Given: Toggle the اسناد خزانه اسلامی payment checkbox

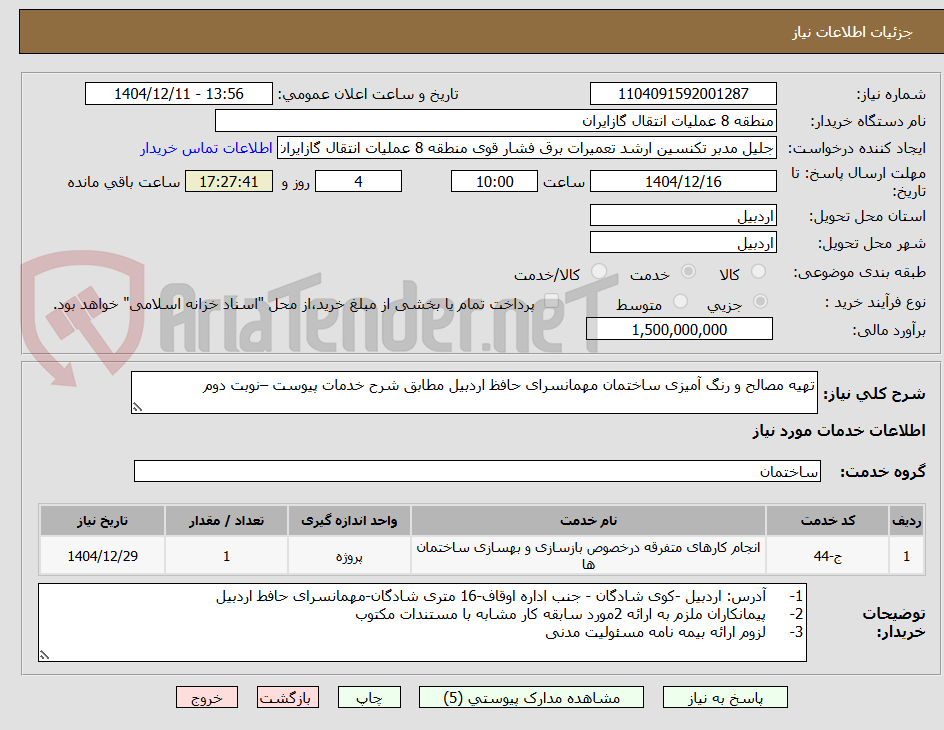Looking at the screenshot, I should (x=551, y=302).
